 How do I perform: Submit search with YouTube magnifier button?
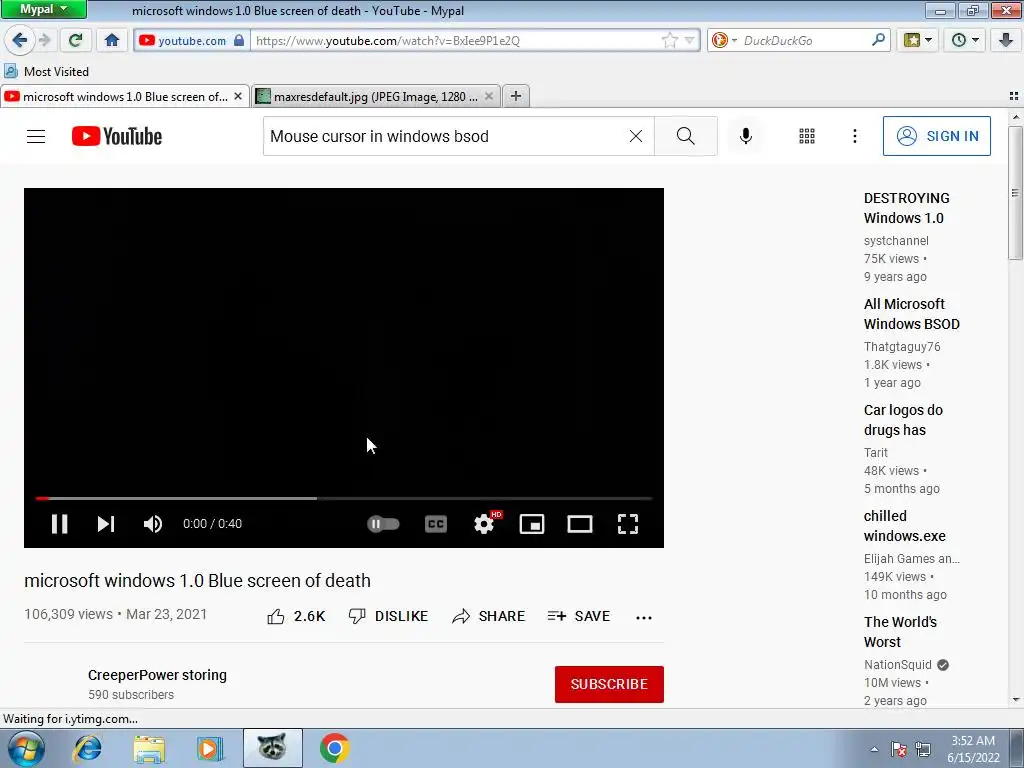pyautogui.click(x=686, y=136)
